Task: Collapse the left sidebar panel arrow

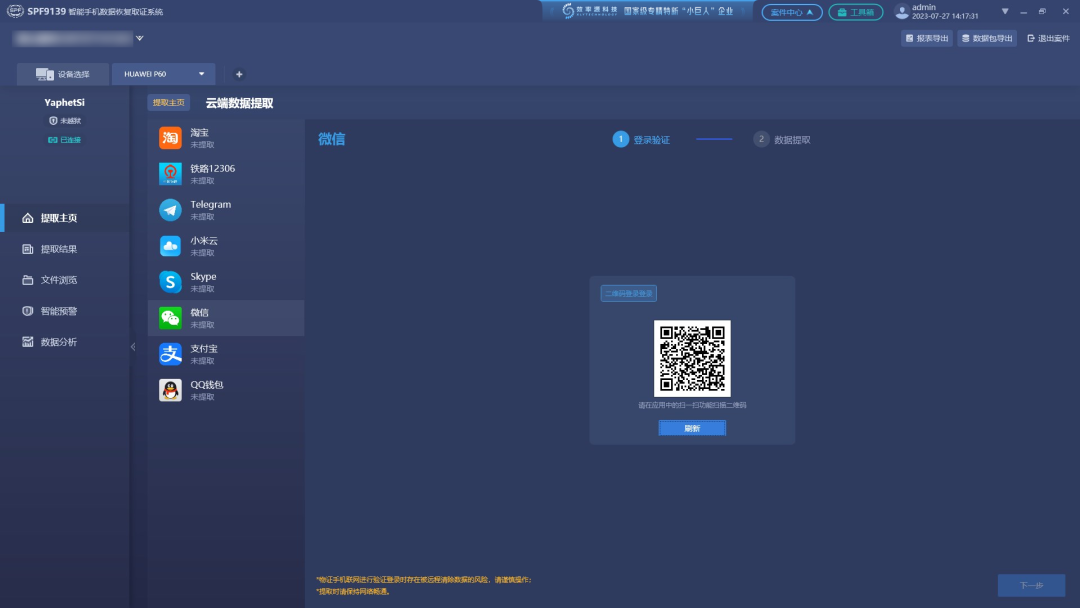Action: coord(133,346)
